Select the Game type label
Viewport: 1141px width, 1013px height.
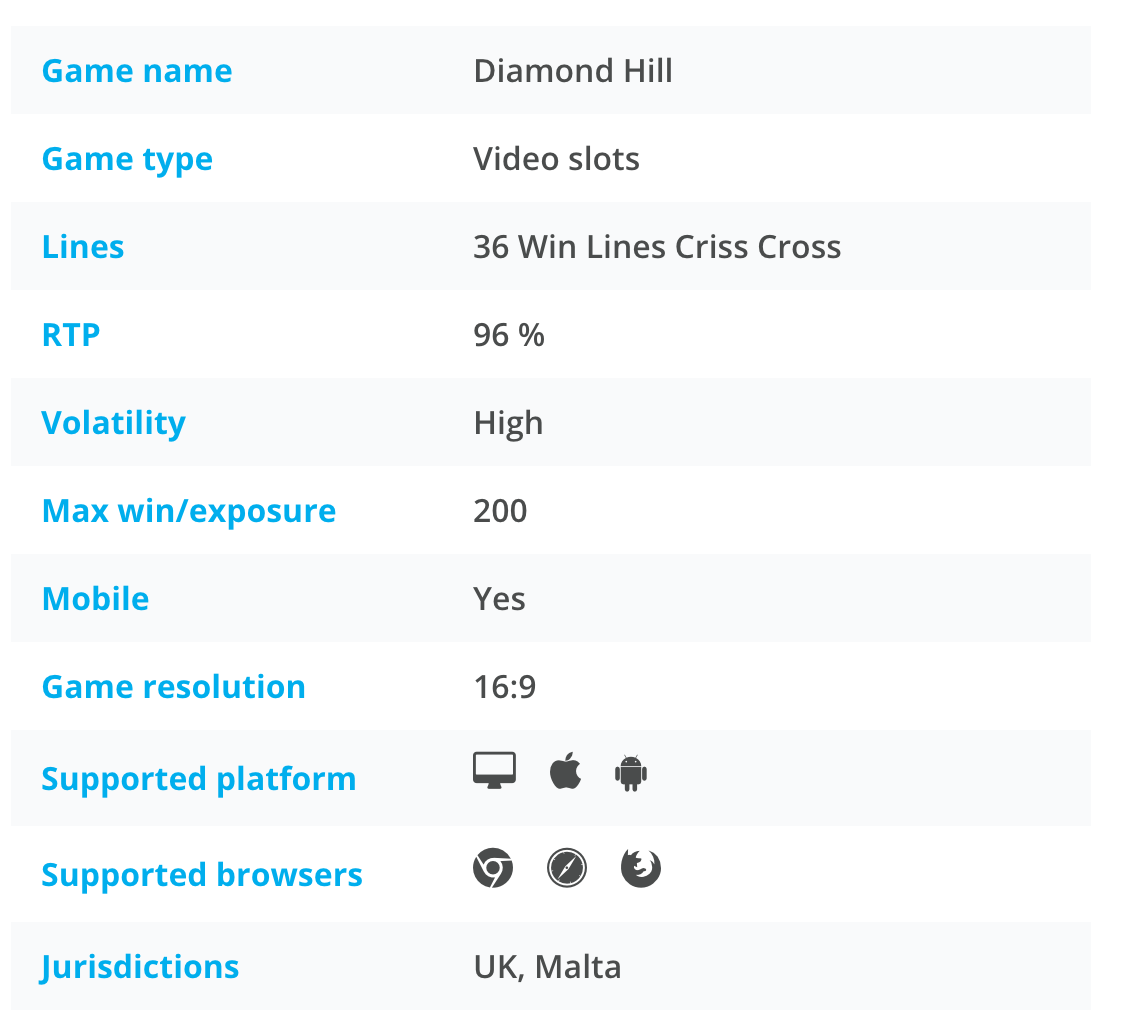tap(127, 159)
